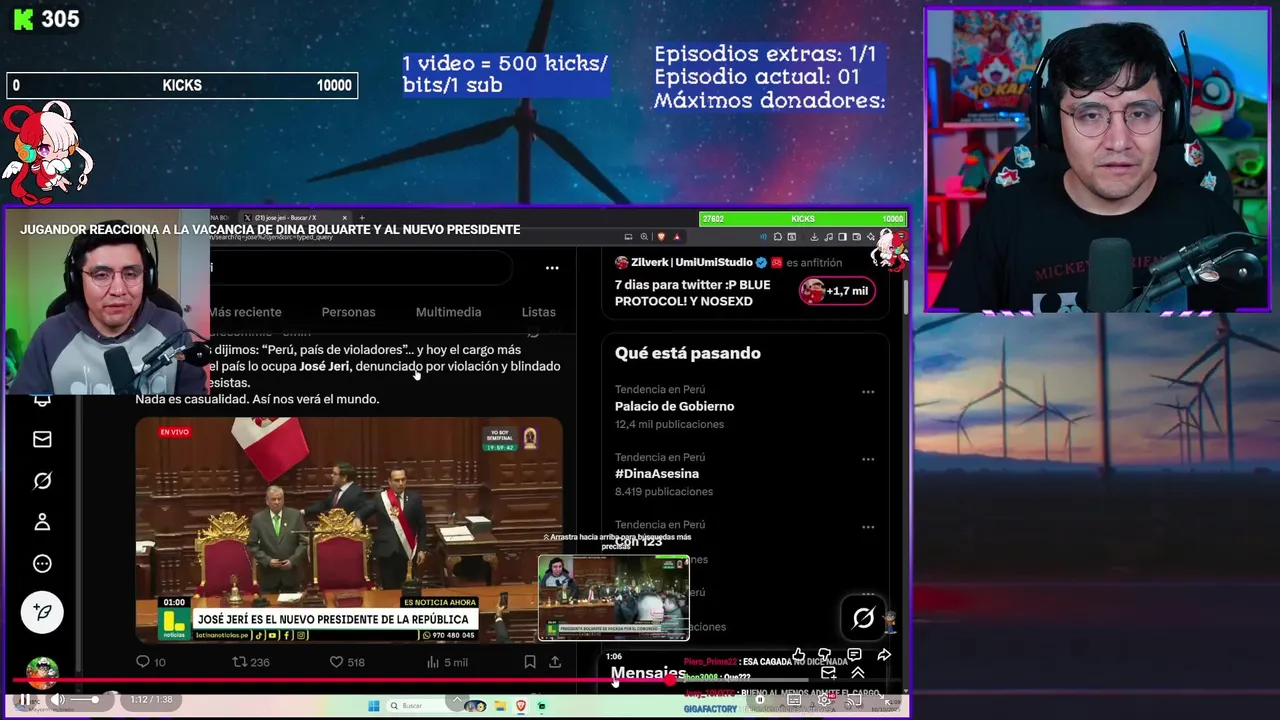Switch to Personas tab
Viewport: 1280px width, 720px height.
[348, 312]
